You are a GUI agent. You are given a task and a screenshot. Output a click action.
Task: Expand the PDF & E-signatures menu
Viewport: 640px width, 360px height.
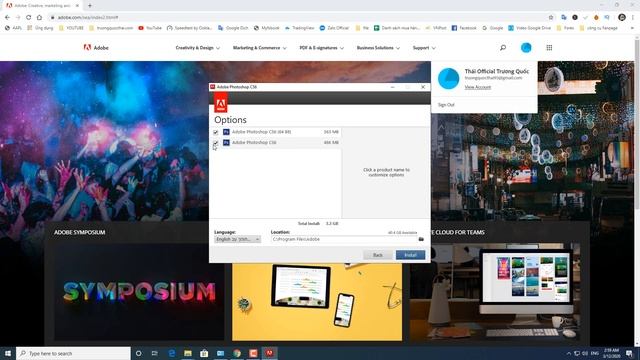322,48
